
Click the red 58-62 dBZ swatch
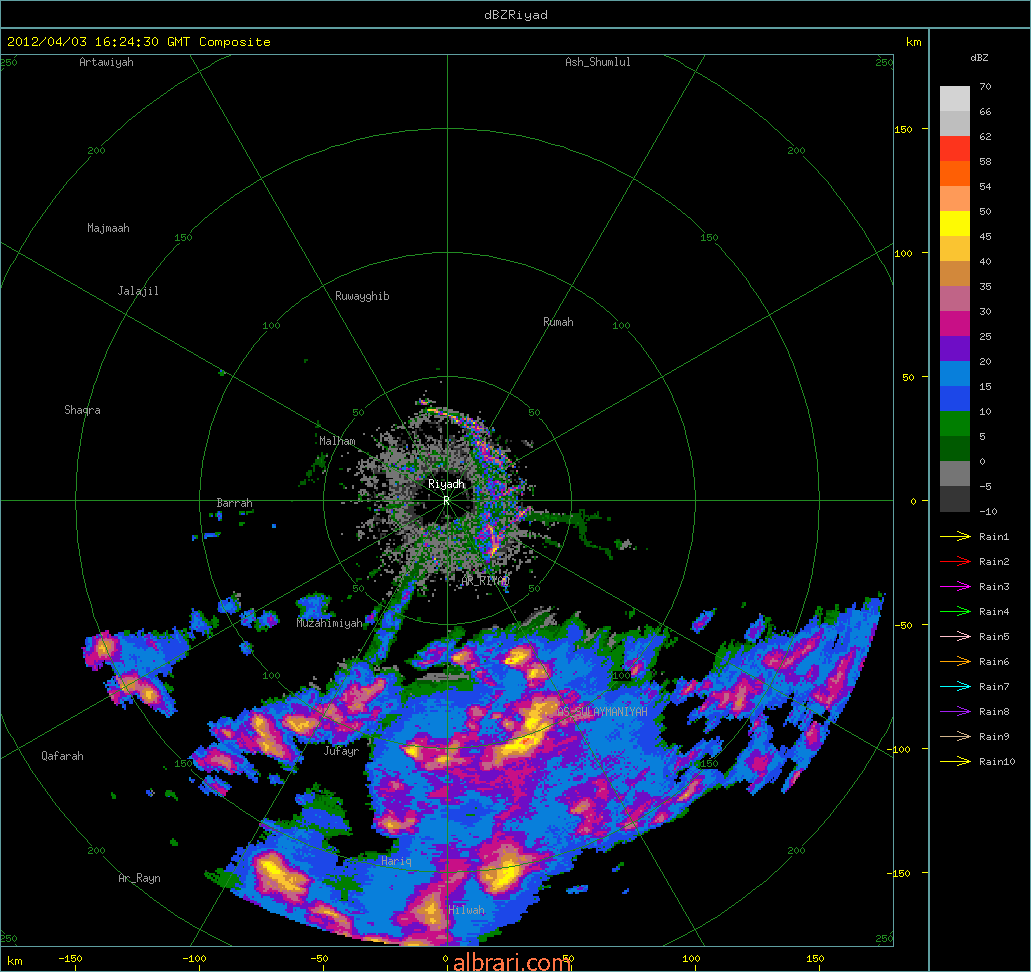(x=955, y=149)
